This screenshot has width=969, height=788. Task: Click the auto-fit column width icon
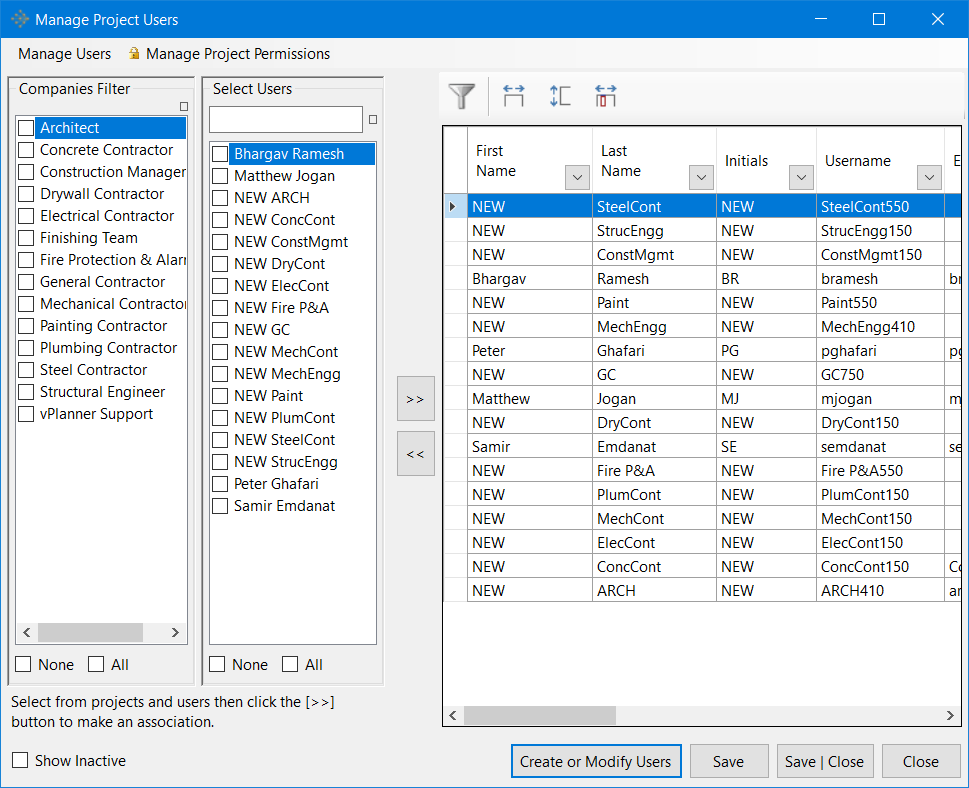[514, 96]
